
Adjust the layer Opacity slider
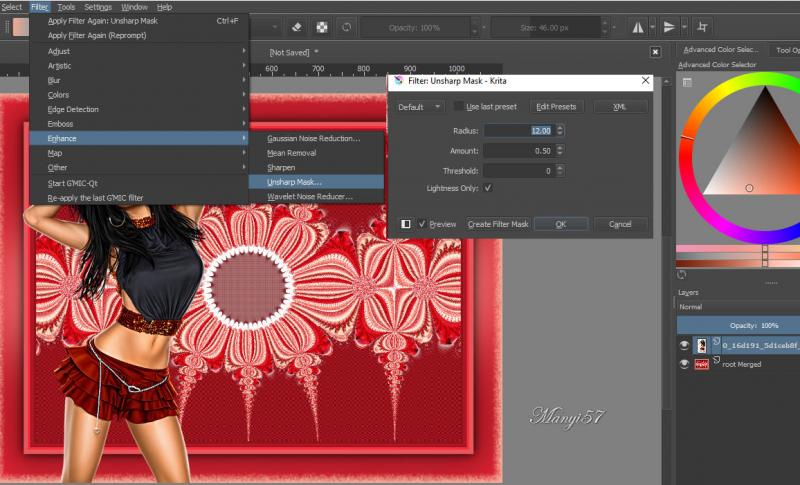pos(738,325)
